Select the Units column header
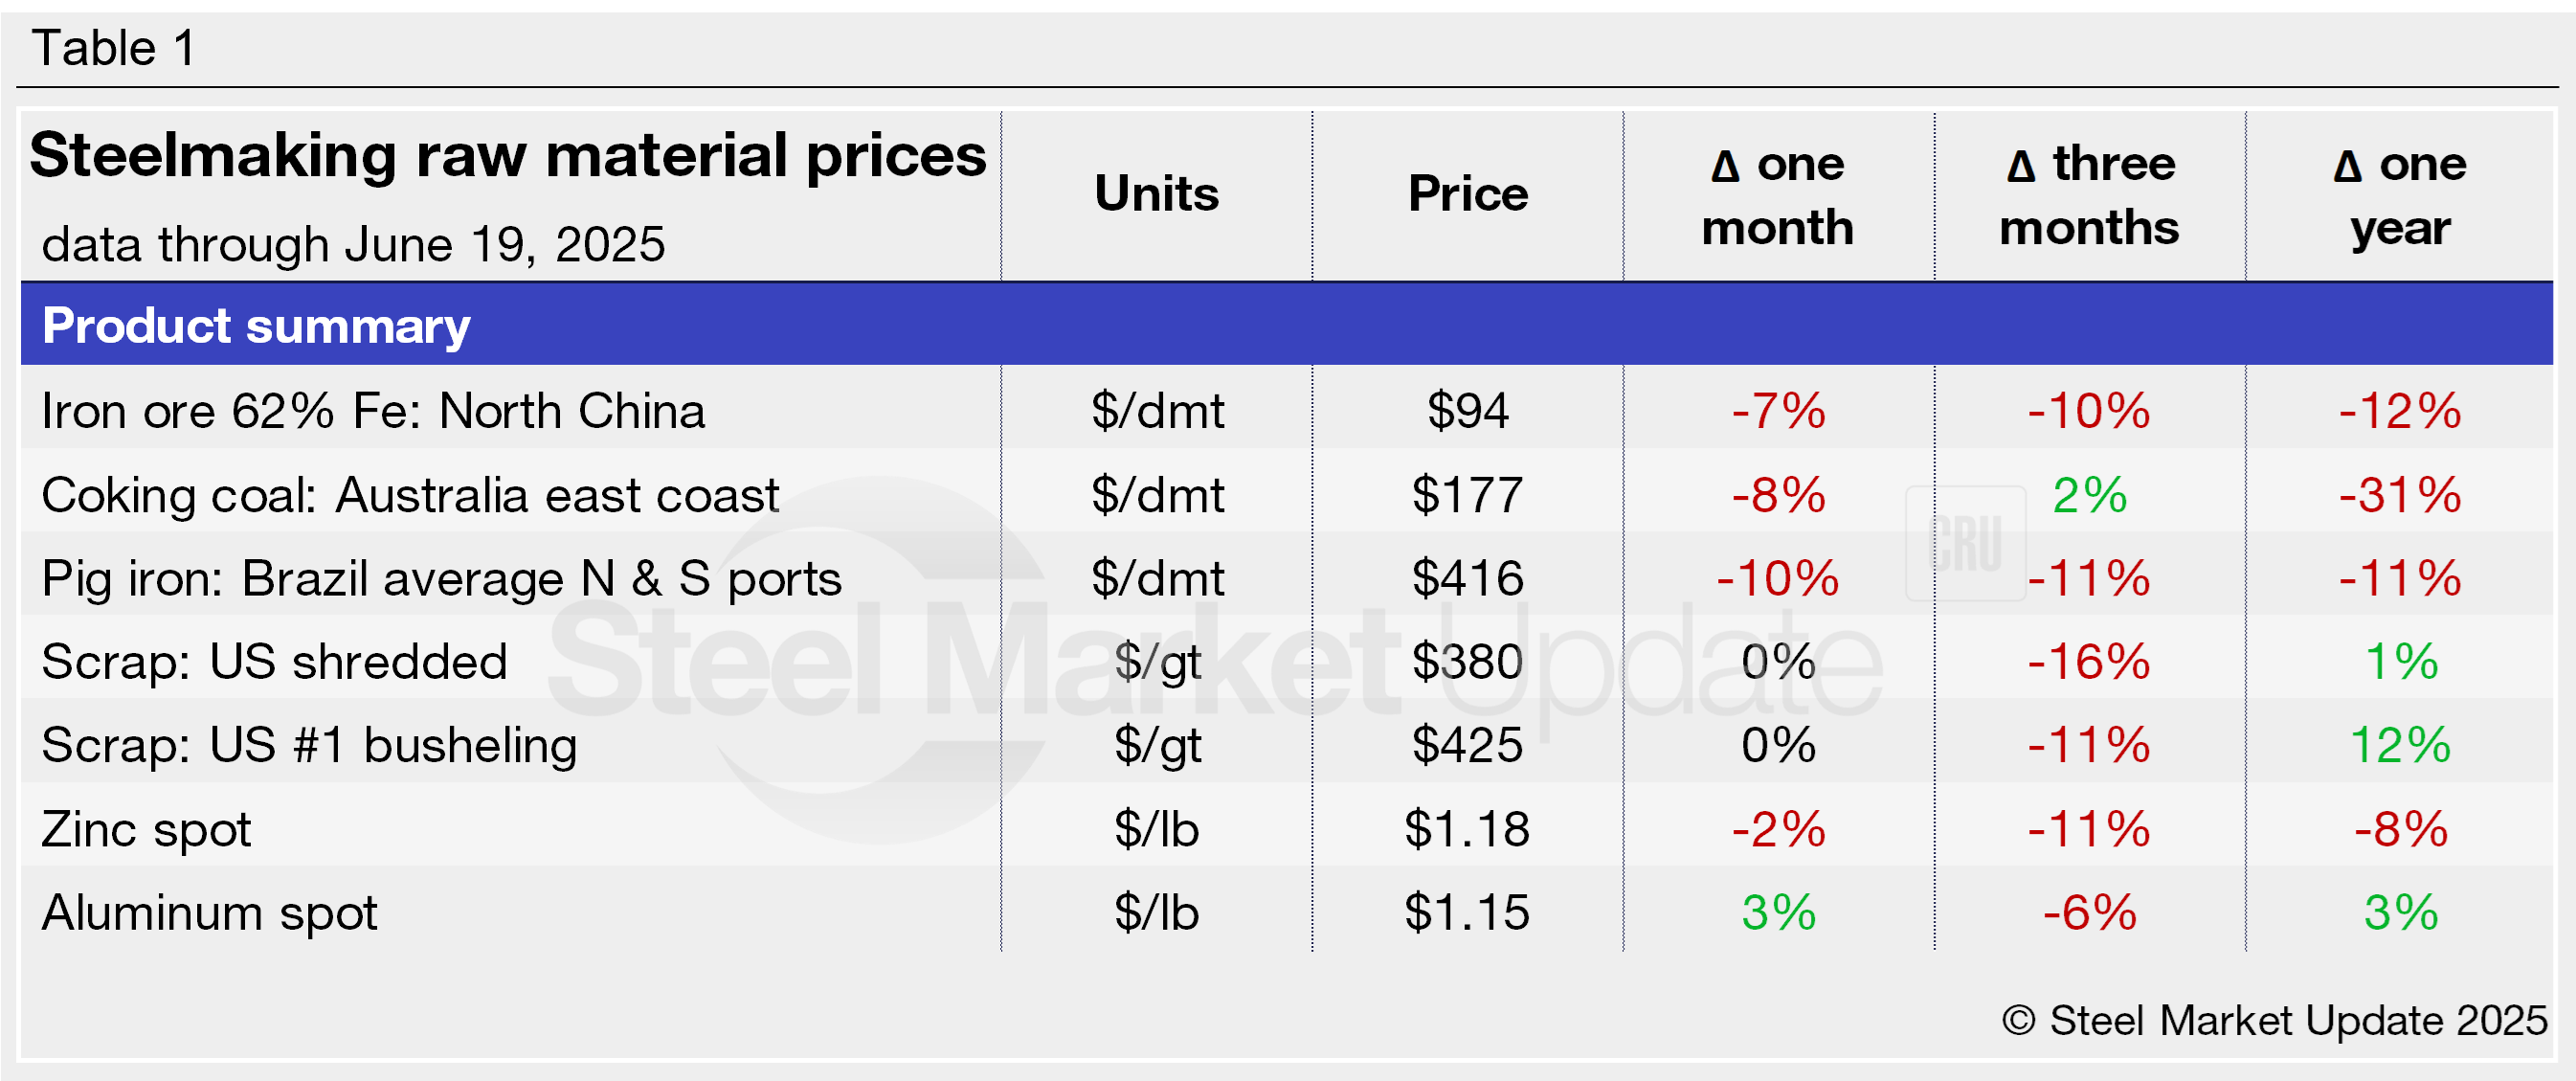Screen dimensions: 2576x1081 1156,194
